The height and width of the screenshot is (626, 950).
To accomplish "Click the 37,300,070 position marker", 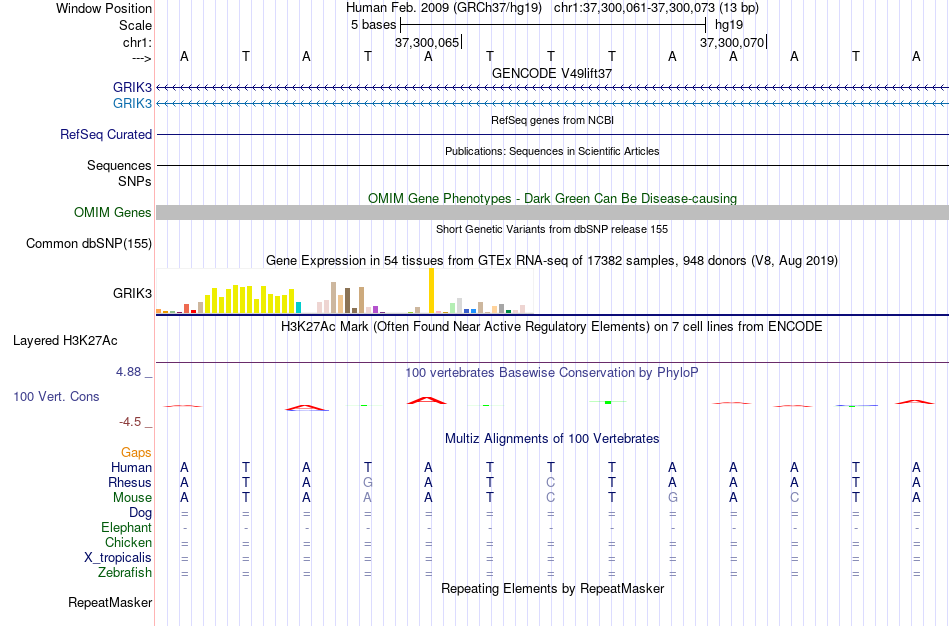I will [x=732, y=42].
